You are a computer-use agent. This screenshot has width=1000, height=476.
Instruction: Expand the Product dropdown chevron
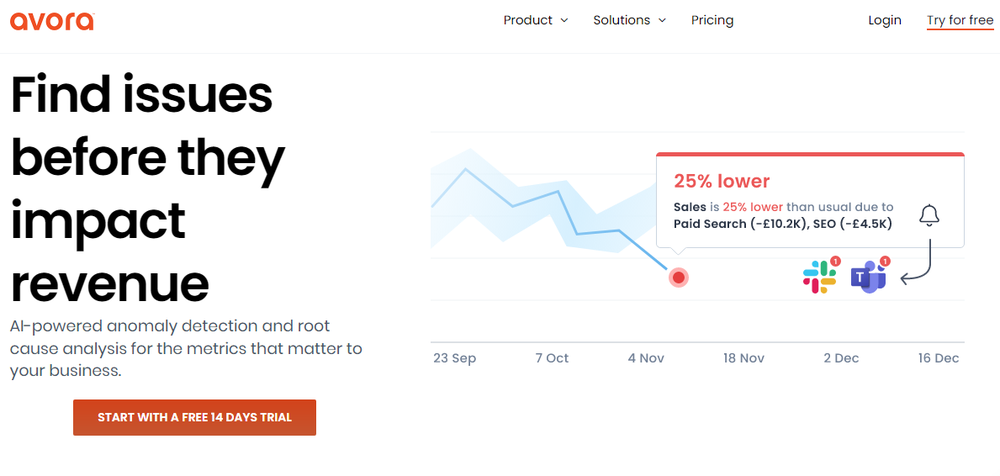coord(564,20)
